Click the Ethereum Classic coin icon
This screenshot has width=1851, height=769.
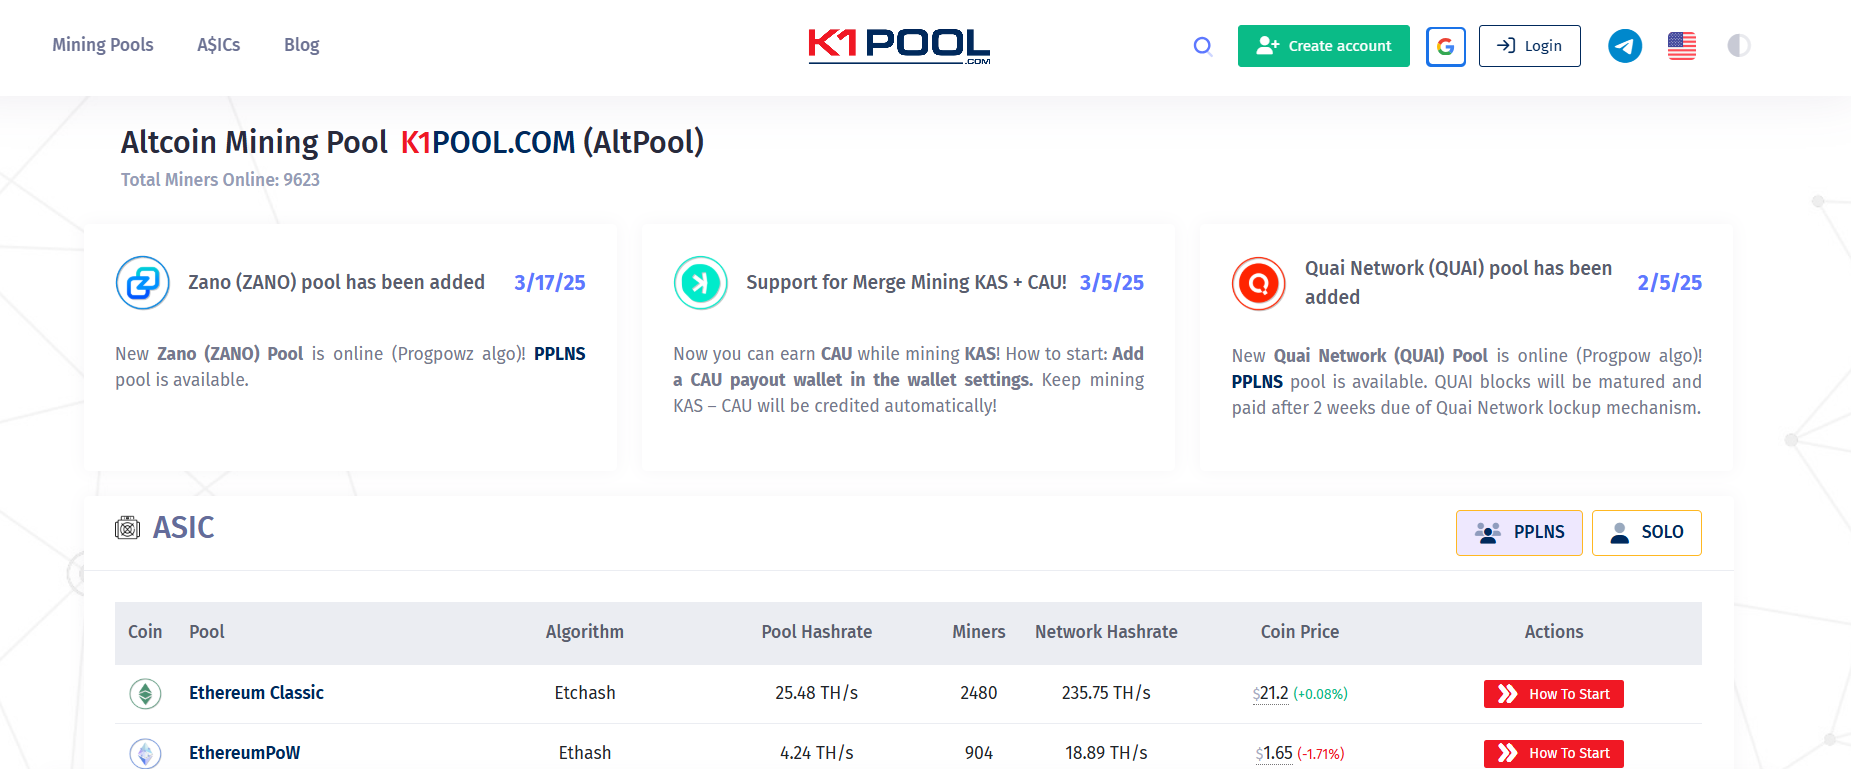tap(146, 693)
